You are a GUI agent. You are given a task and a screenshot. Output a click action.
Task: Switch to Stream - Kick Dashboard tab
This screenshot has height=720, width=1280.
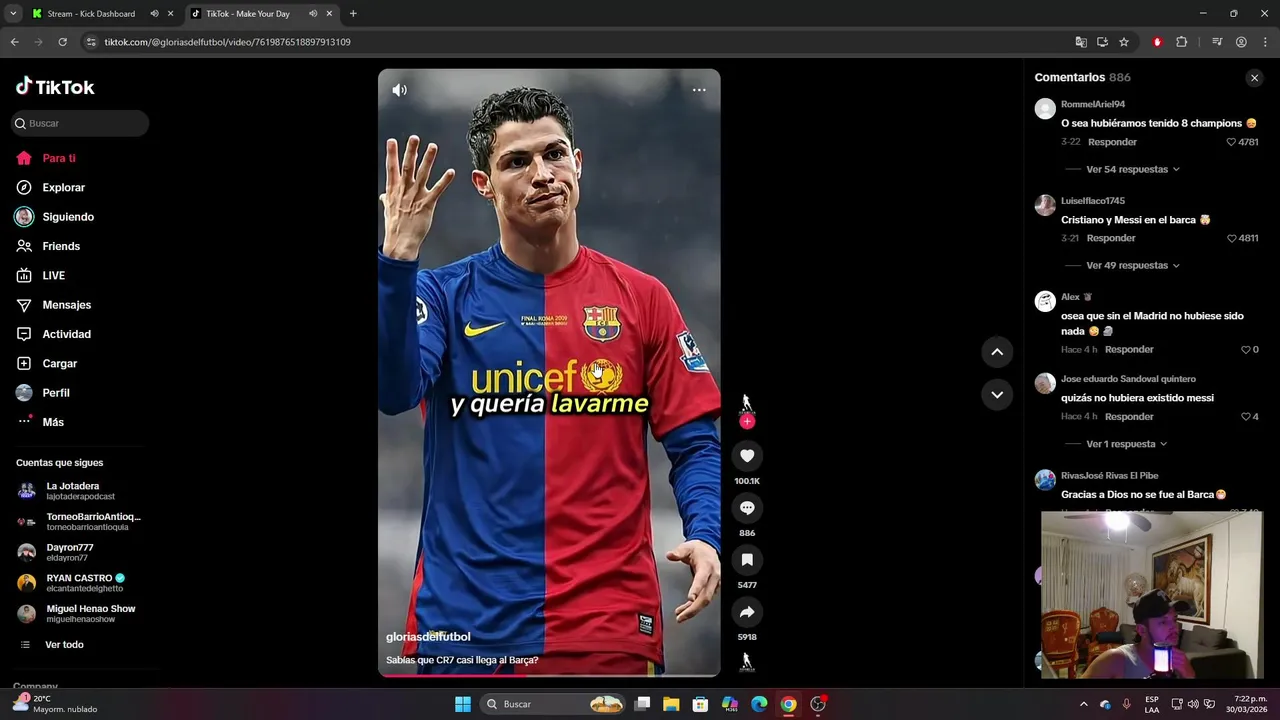[91, 14]
